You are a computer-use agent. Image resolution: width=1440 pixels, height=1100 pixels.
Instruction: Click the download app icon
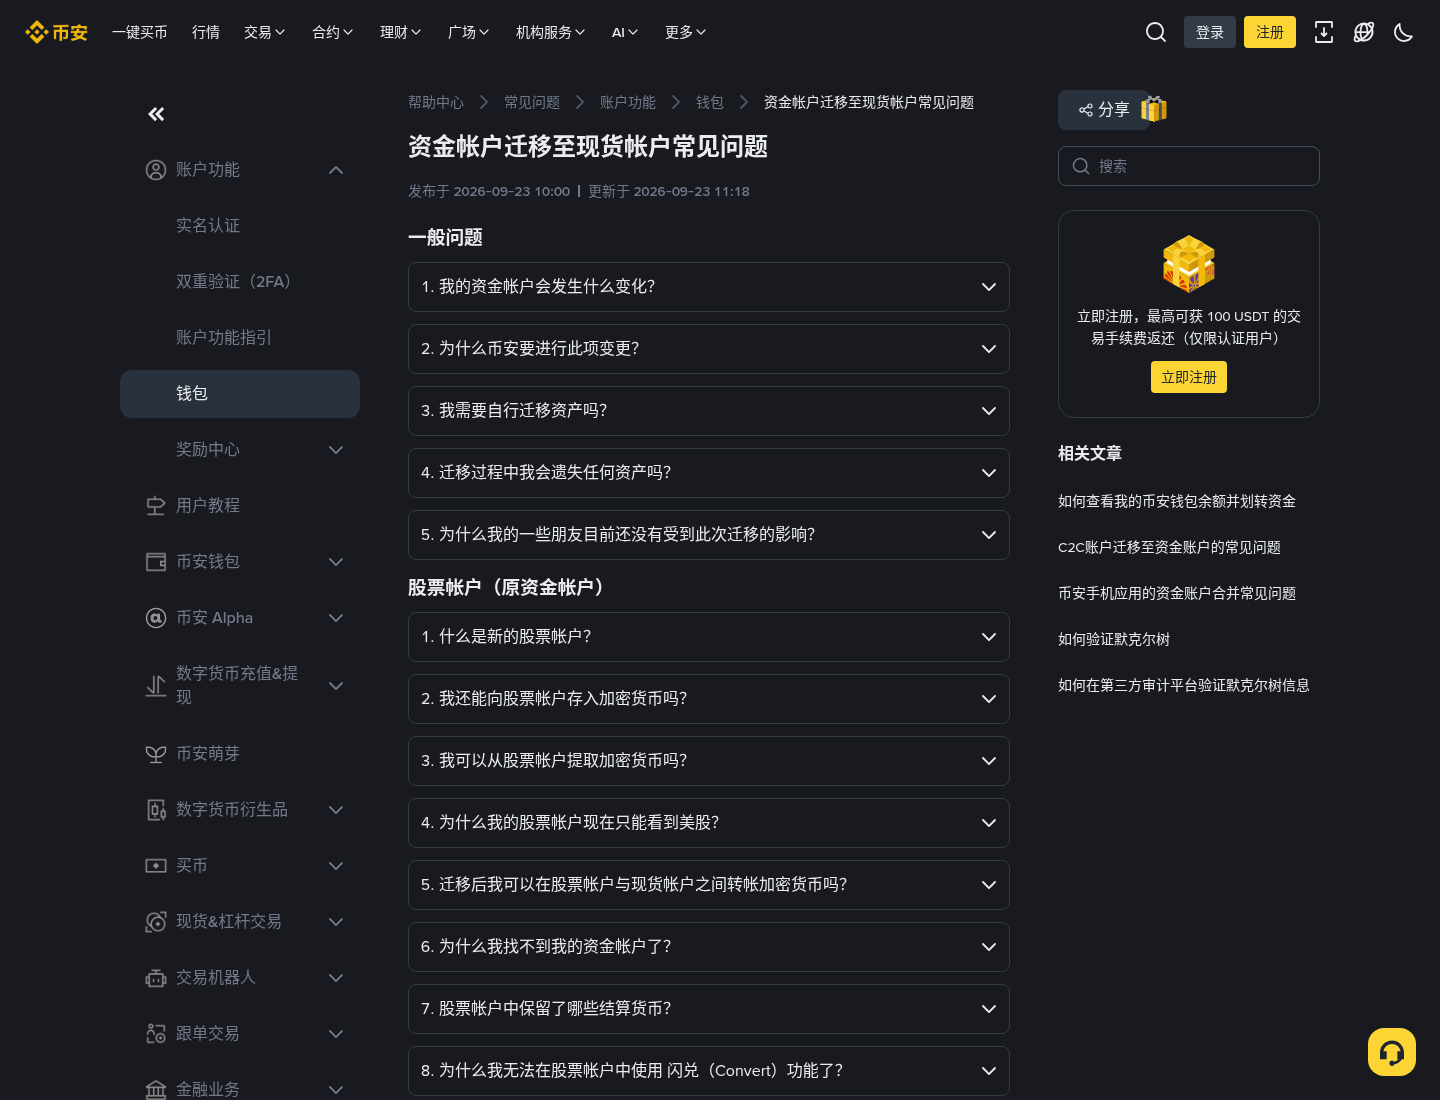[1324, 32]
